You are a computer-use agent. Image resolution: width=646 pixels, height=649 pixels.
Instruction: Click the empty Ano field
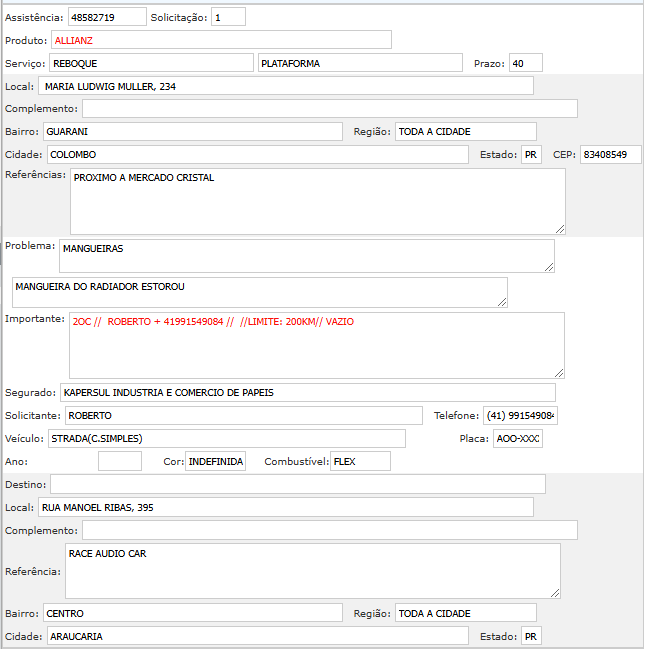pos(120,461)
